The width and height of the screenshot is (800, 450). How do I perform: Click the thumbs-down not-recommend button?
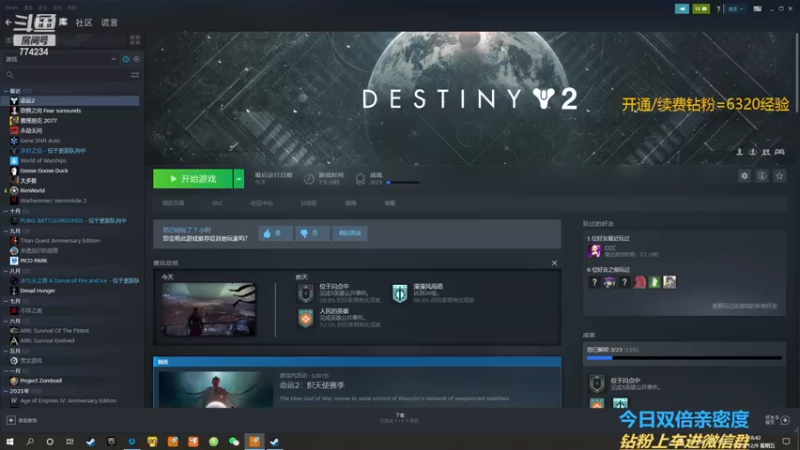tap(312, 233)
